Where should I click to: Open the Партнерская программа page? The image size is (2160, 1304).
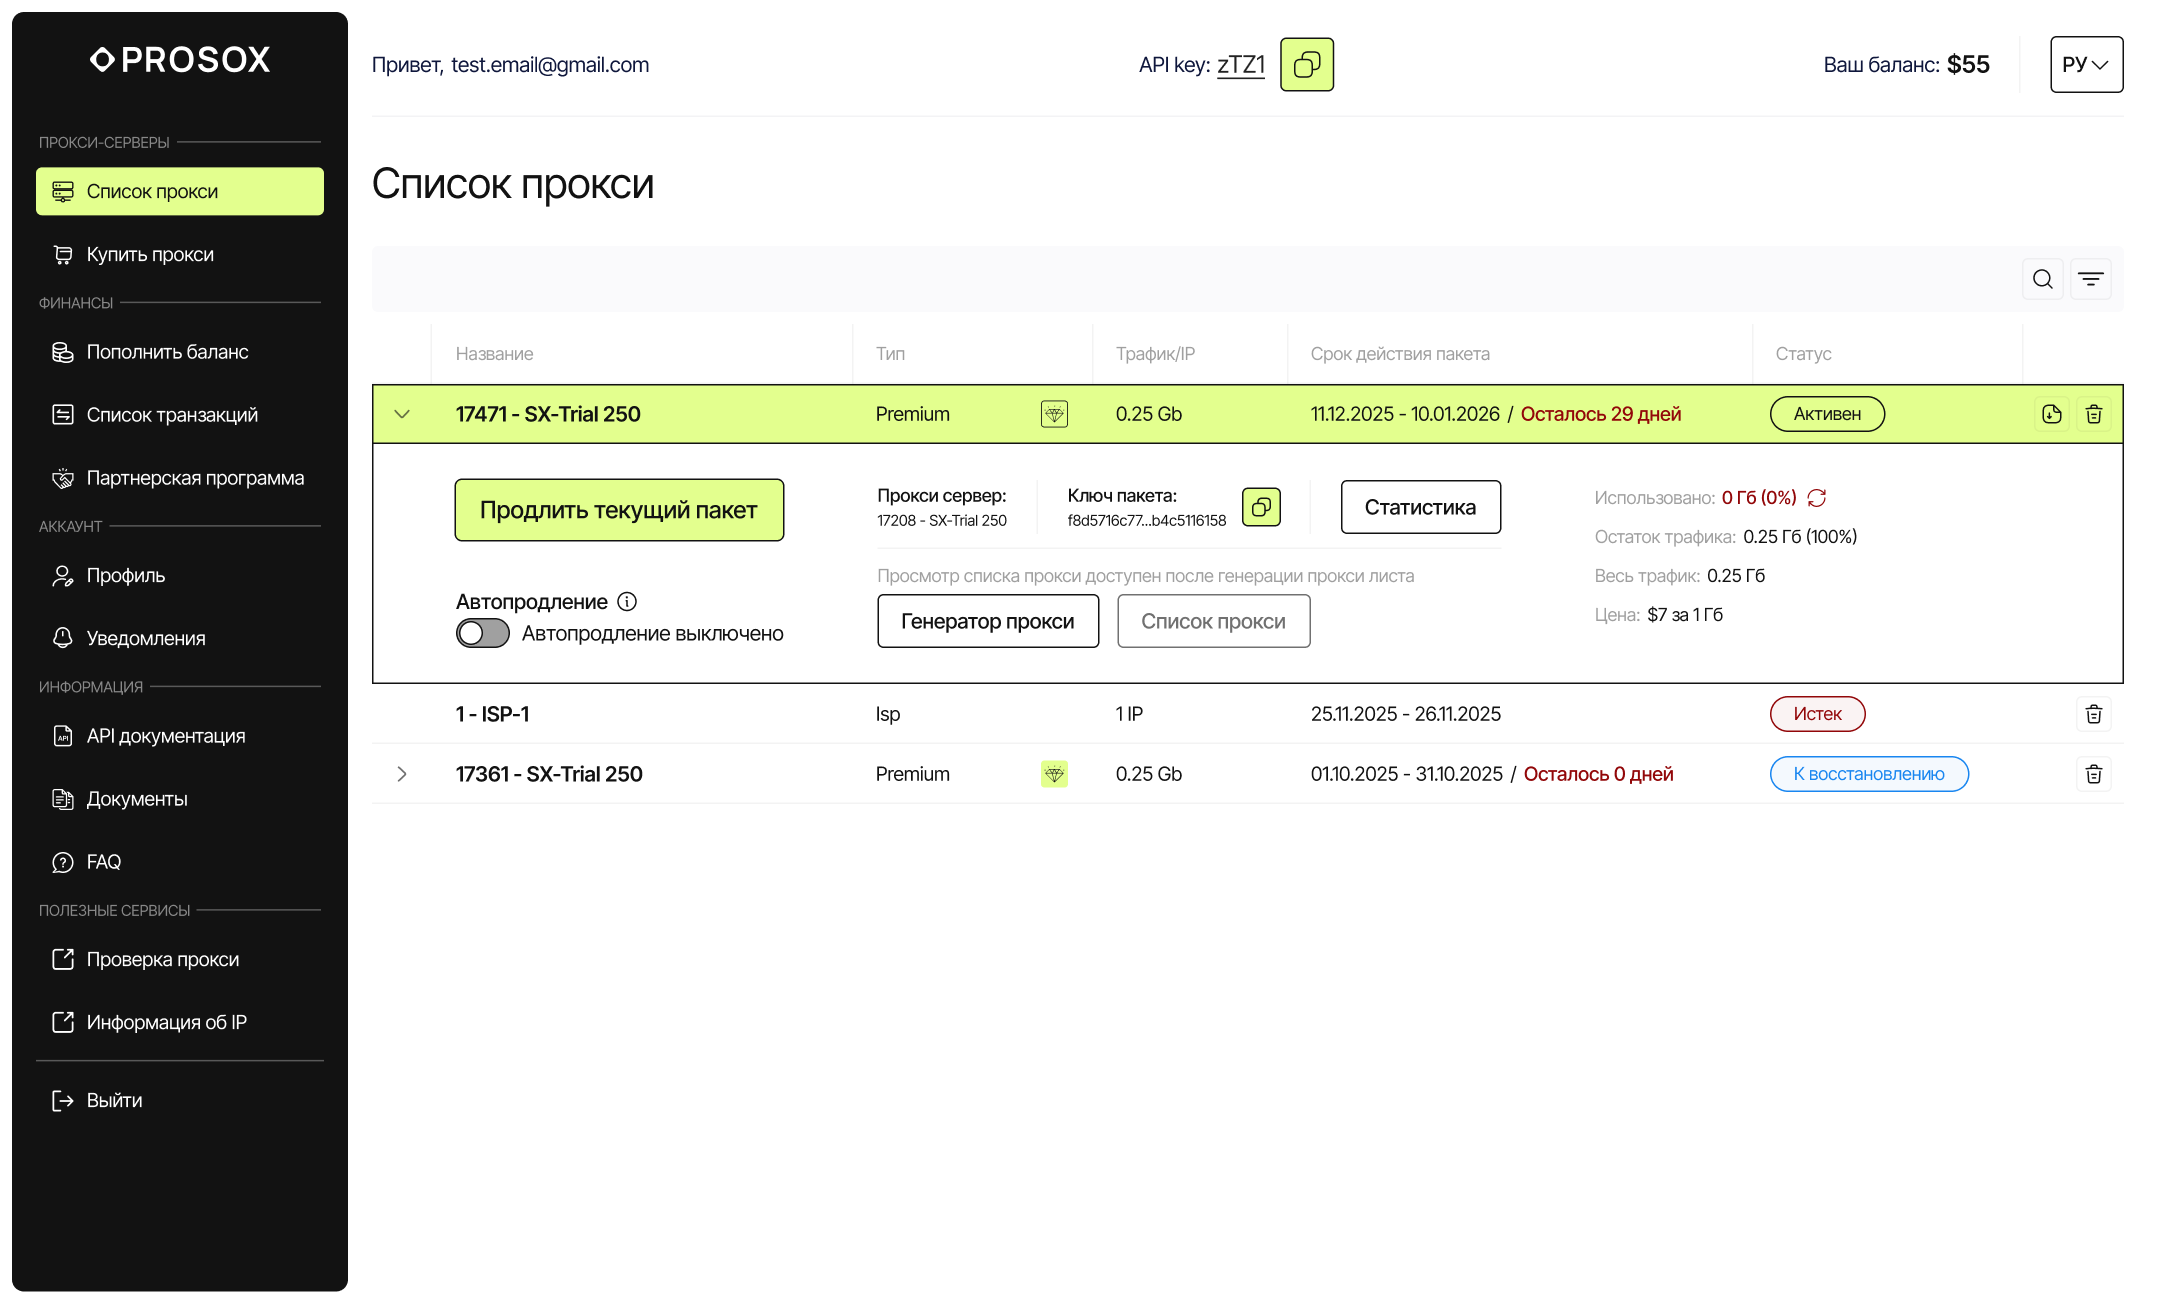195,478
